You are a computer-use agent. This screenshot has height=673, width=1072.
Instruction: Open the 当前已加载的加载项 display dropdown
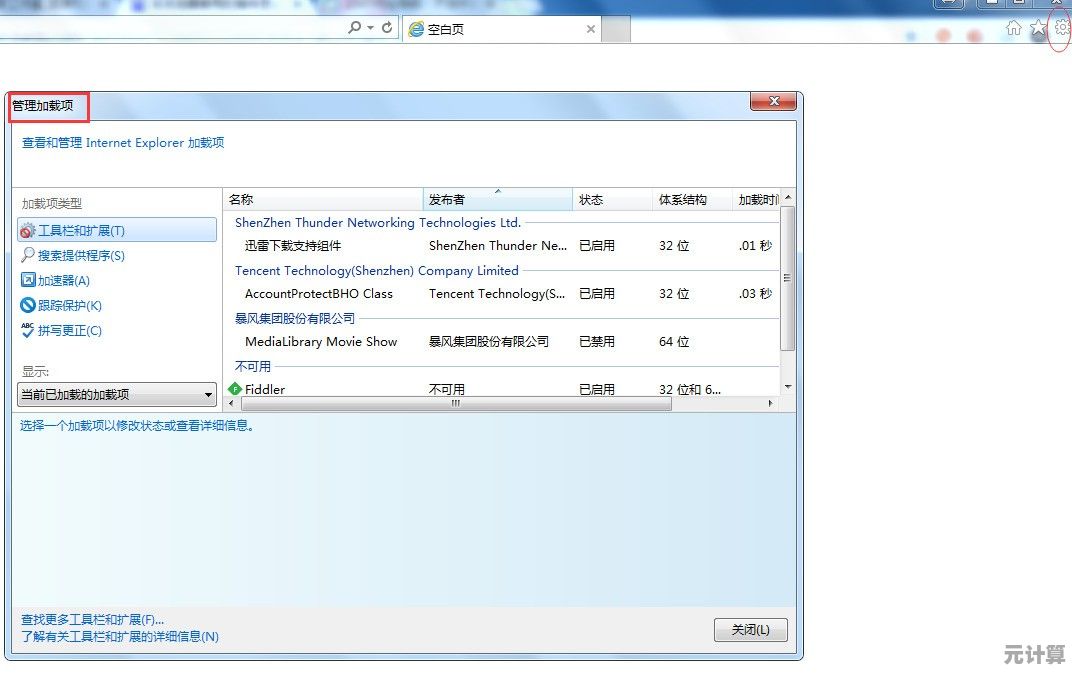point(117,395)
